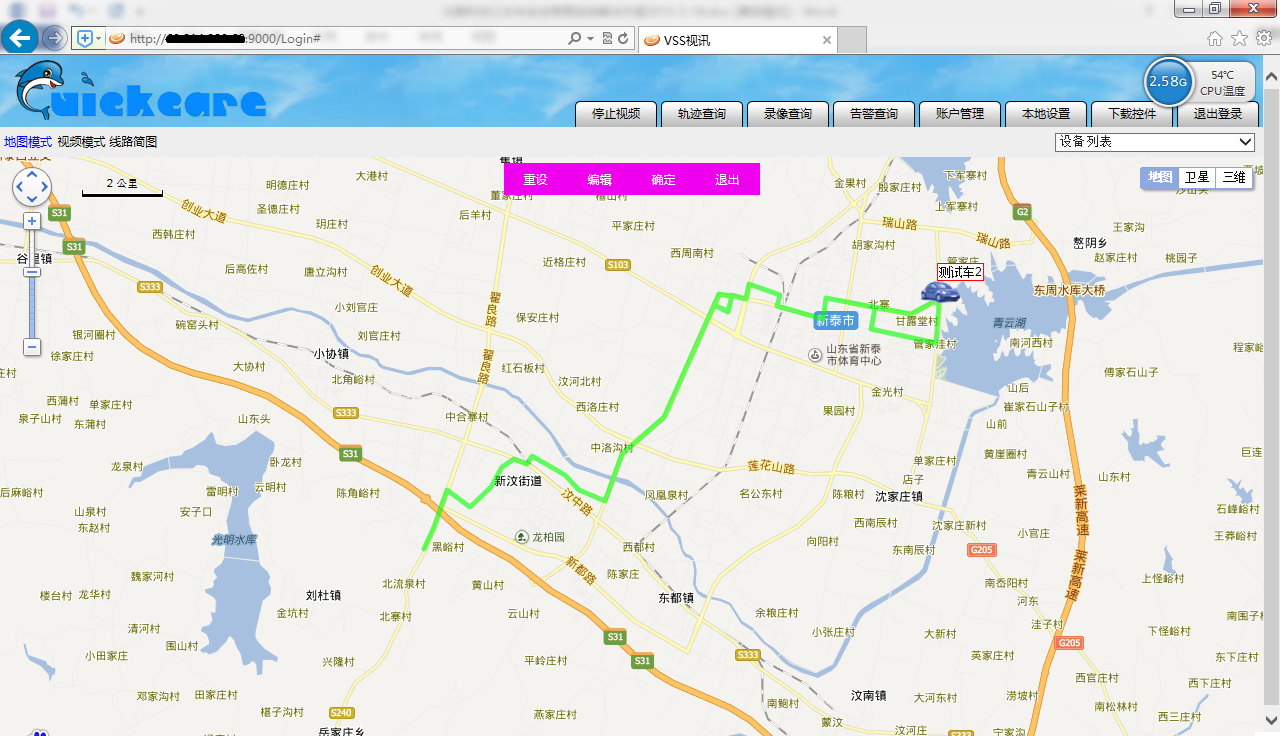Click the blue test car icon on the map
The height and width of the screenshot is (736, 1280).
tap(939, 292)
